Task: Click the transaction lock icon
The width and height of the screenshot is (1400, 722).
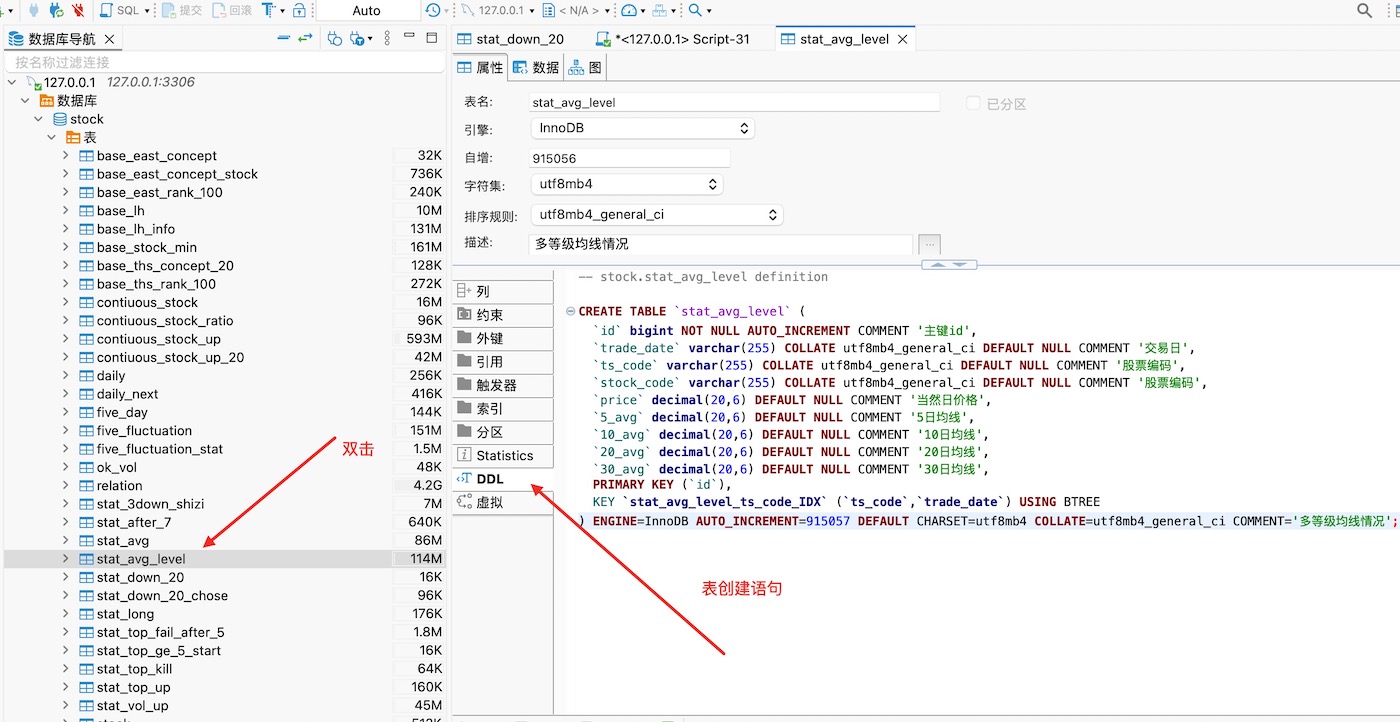Action: [x=299, y=10]
